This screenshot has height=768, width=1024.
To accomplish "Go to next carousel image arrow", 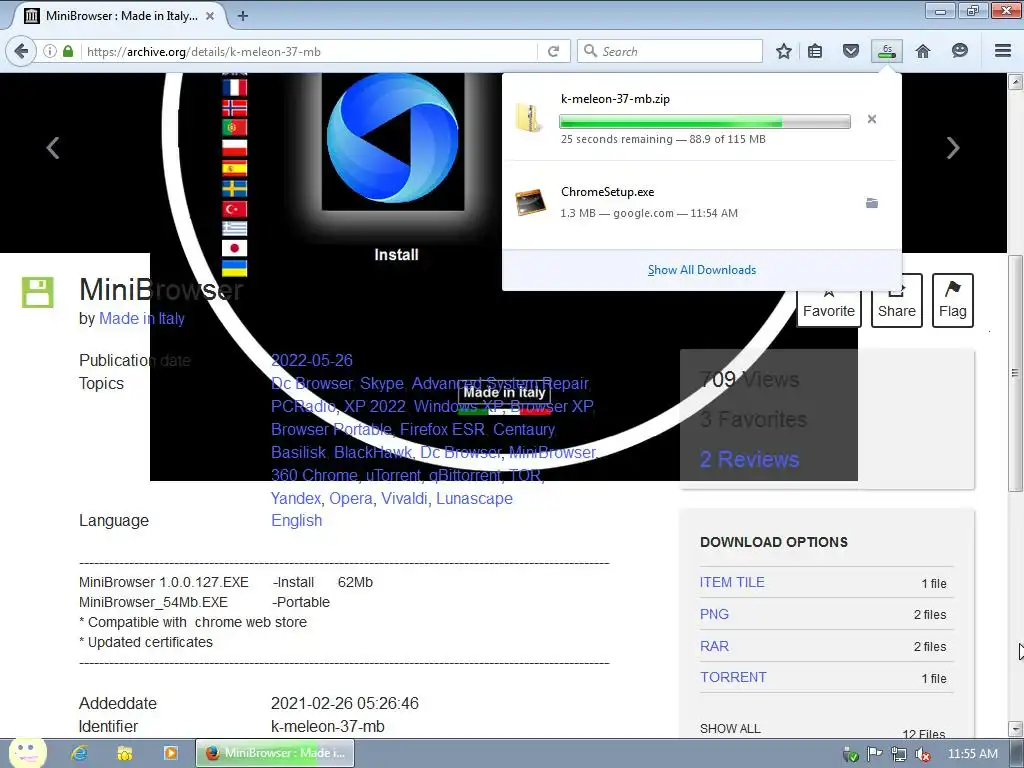I will click(x=953, y=148).
